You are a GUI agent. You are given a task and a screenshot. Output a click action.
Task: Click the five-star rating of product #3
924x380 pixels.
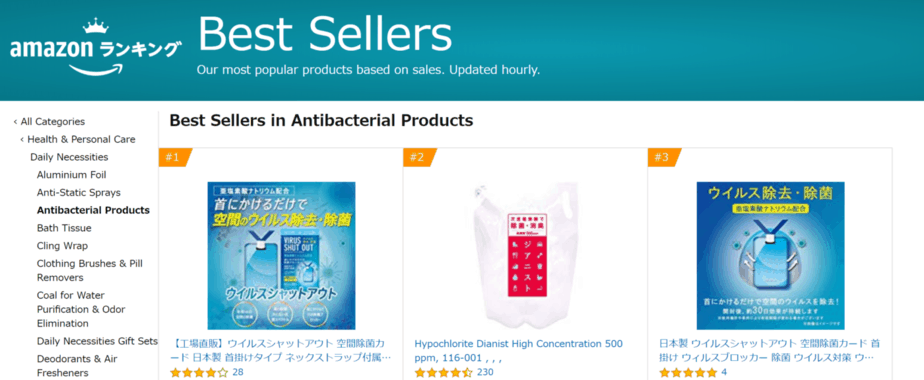click(688, 372)
